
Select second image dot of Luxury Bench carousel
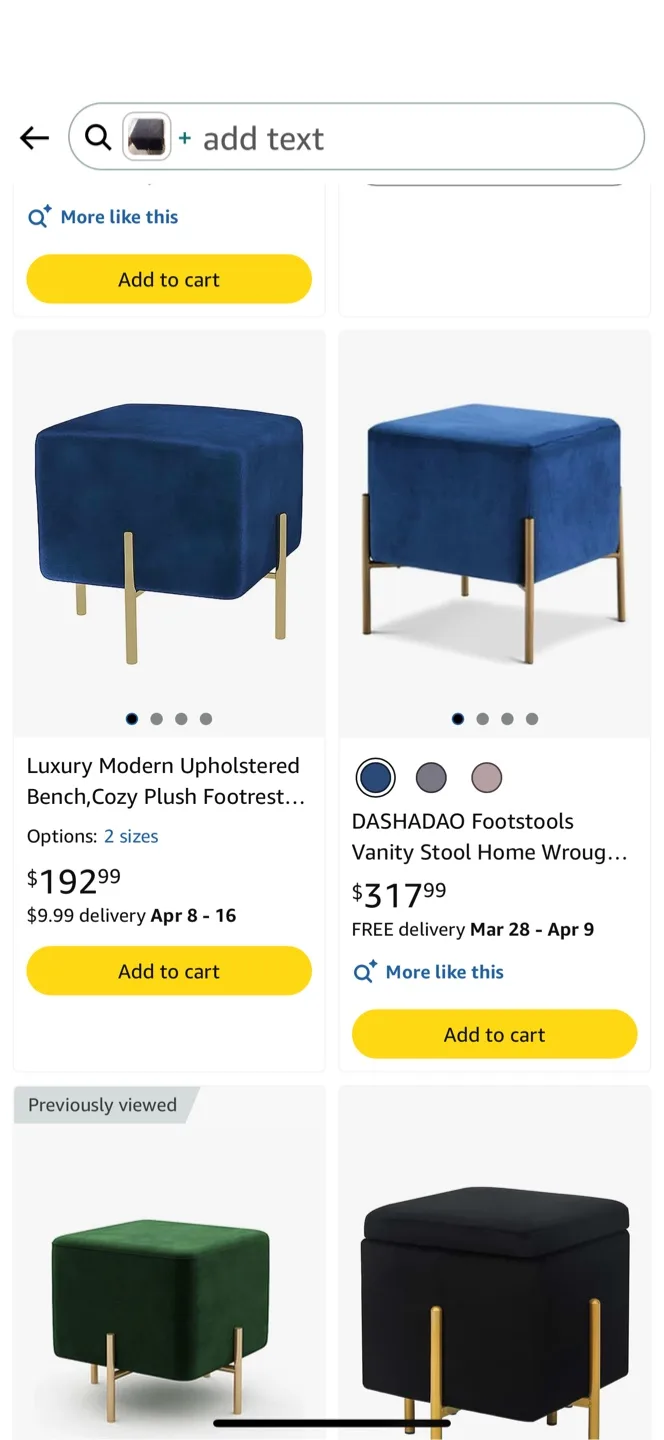(x=156, y=718)
